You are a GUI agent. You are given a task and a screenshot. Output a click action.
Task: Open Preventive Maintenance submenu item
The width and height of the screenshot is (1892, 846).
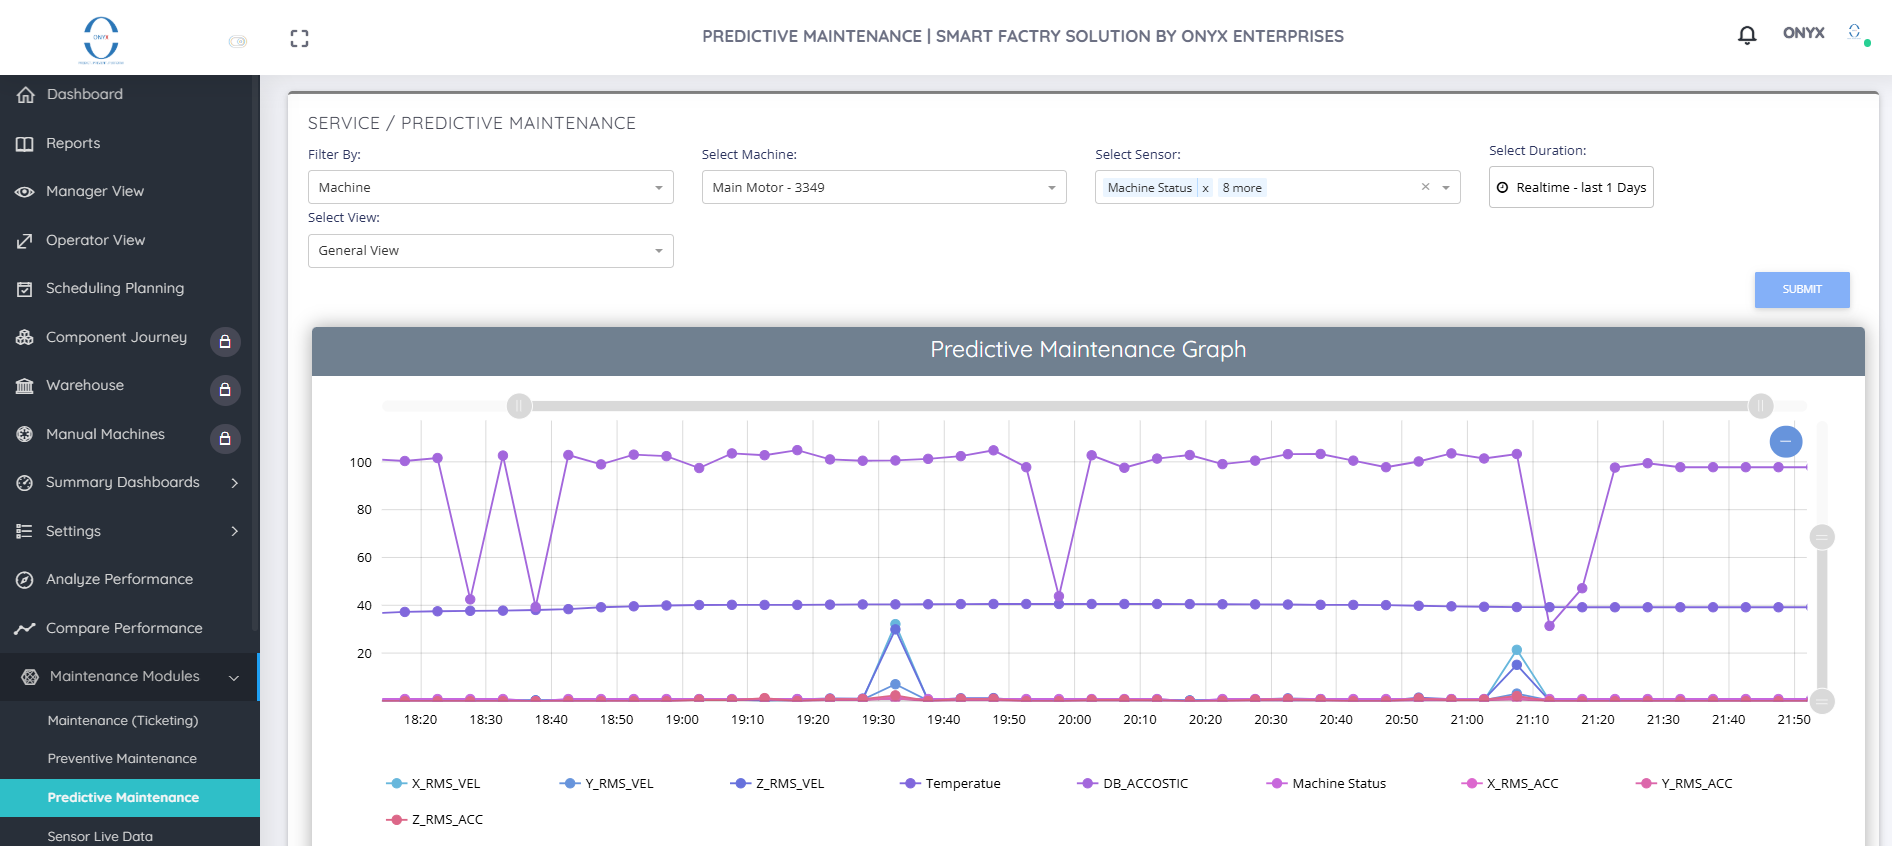click(x=122, y=759)
